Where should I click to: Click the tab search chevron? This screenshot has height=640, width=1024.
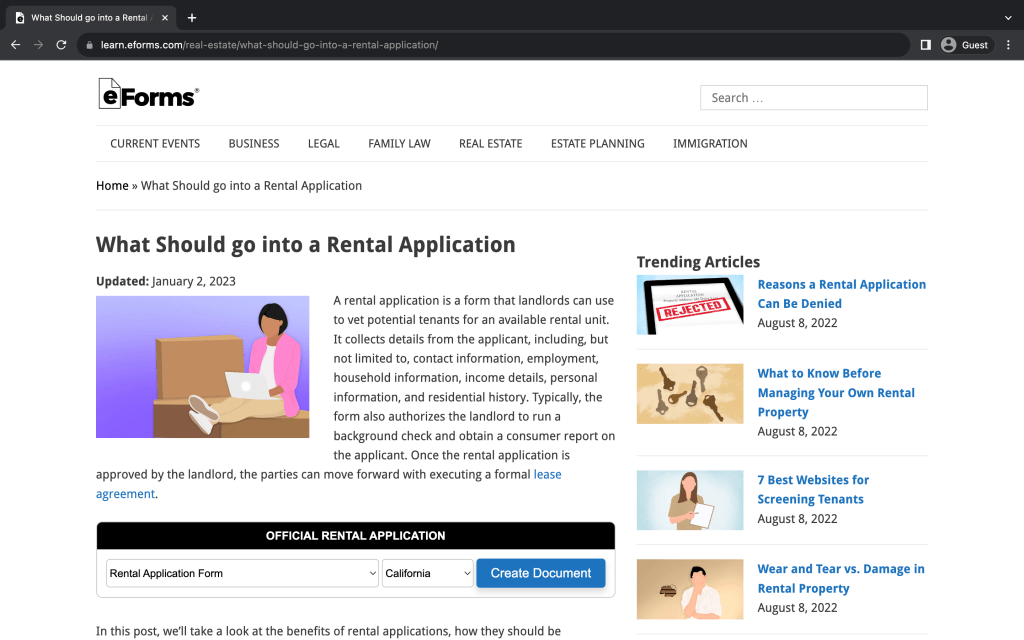click(1007, 18)
